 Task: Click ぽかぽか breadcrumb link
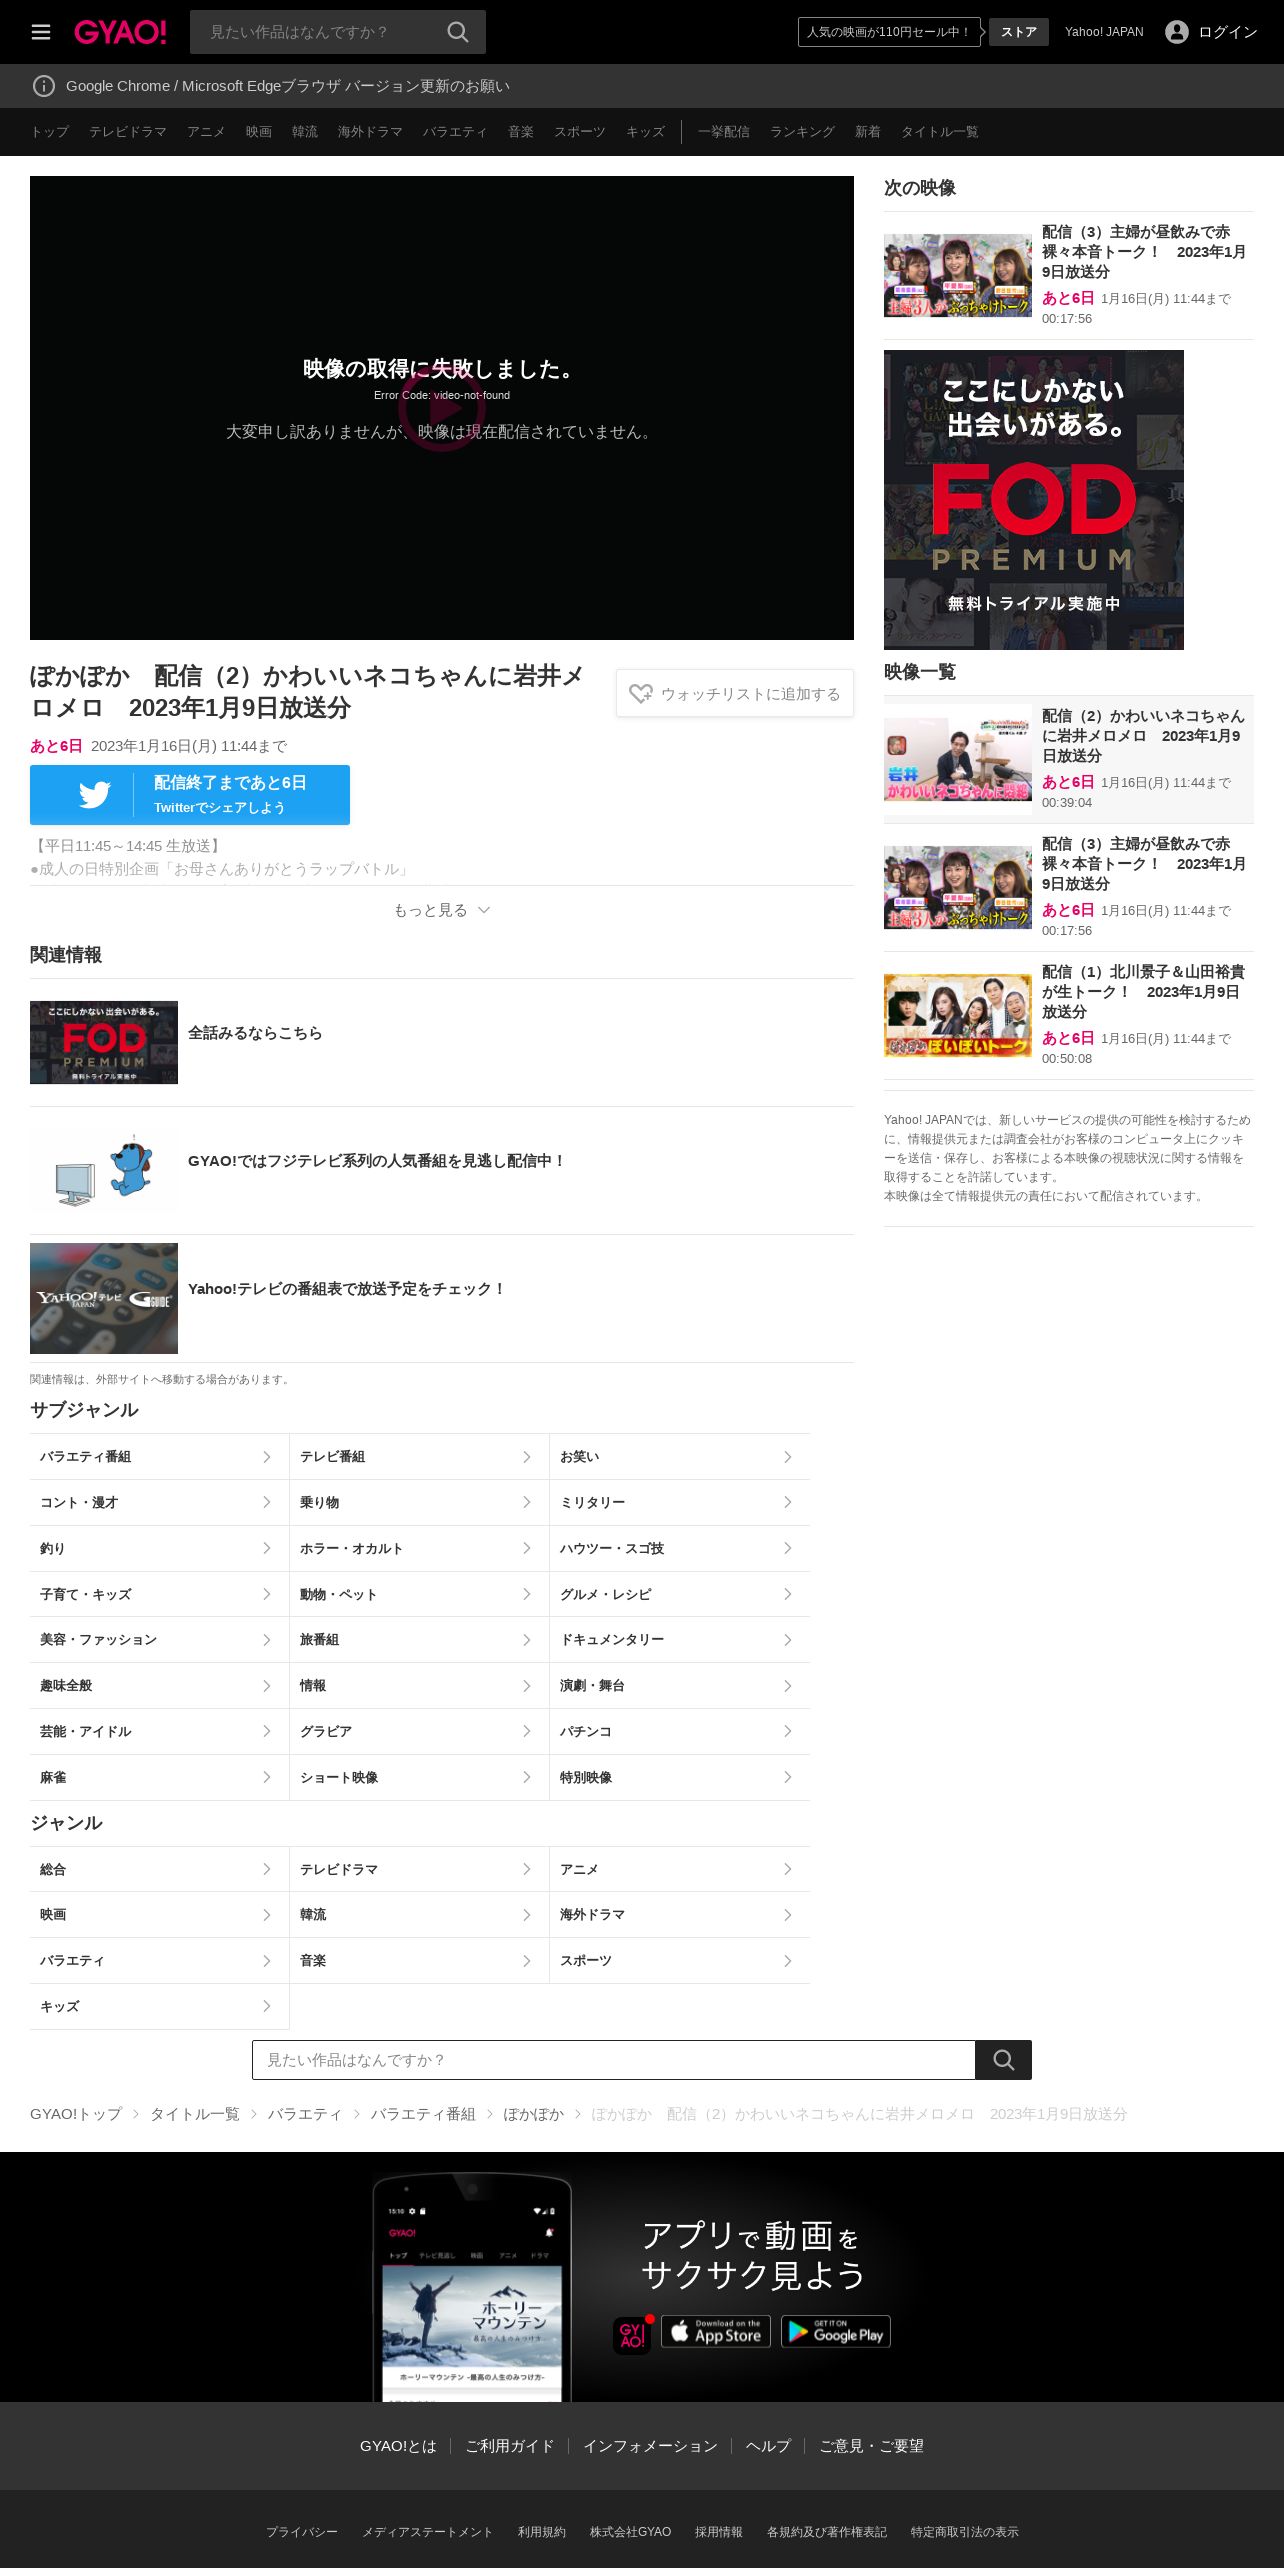(534, 2114)
